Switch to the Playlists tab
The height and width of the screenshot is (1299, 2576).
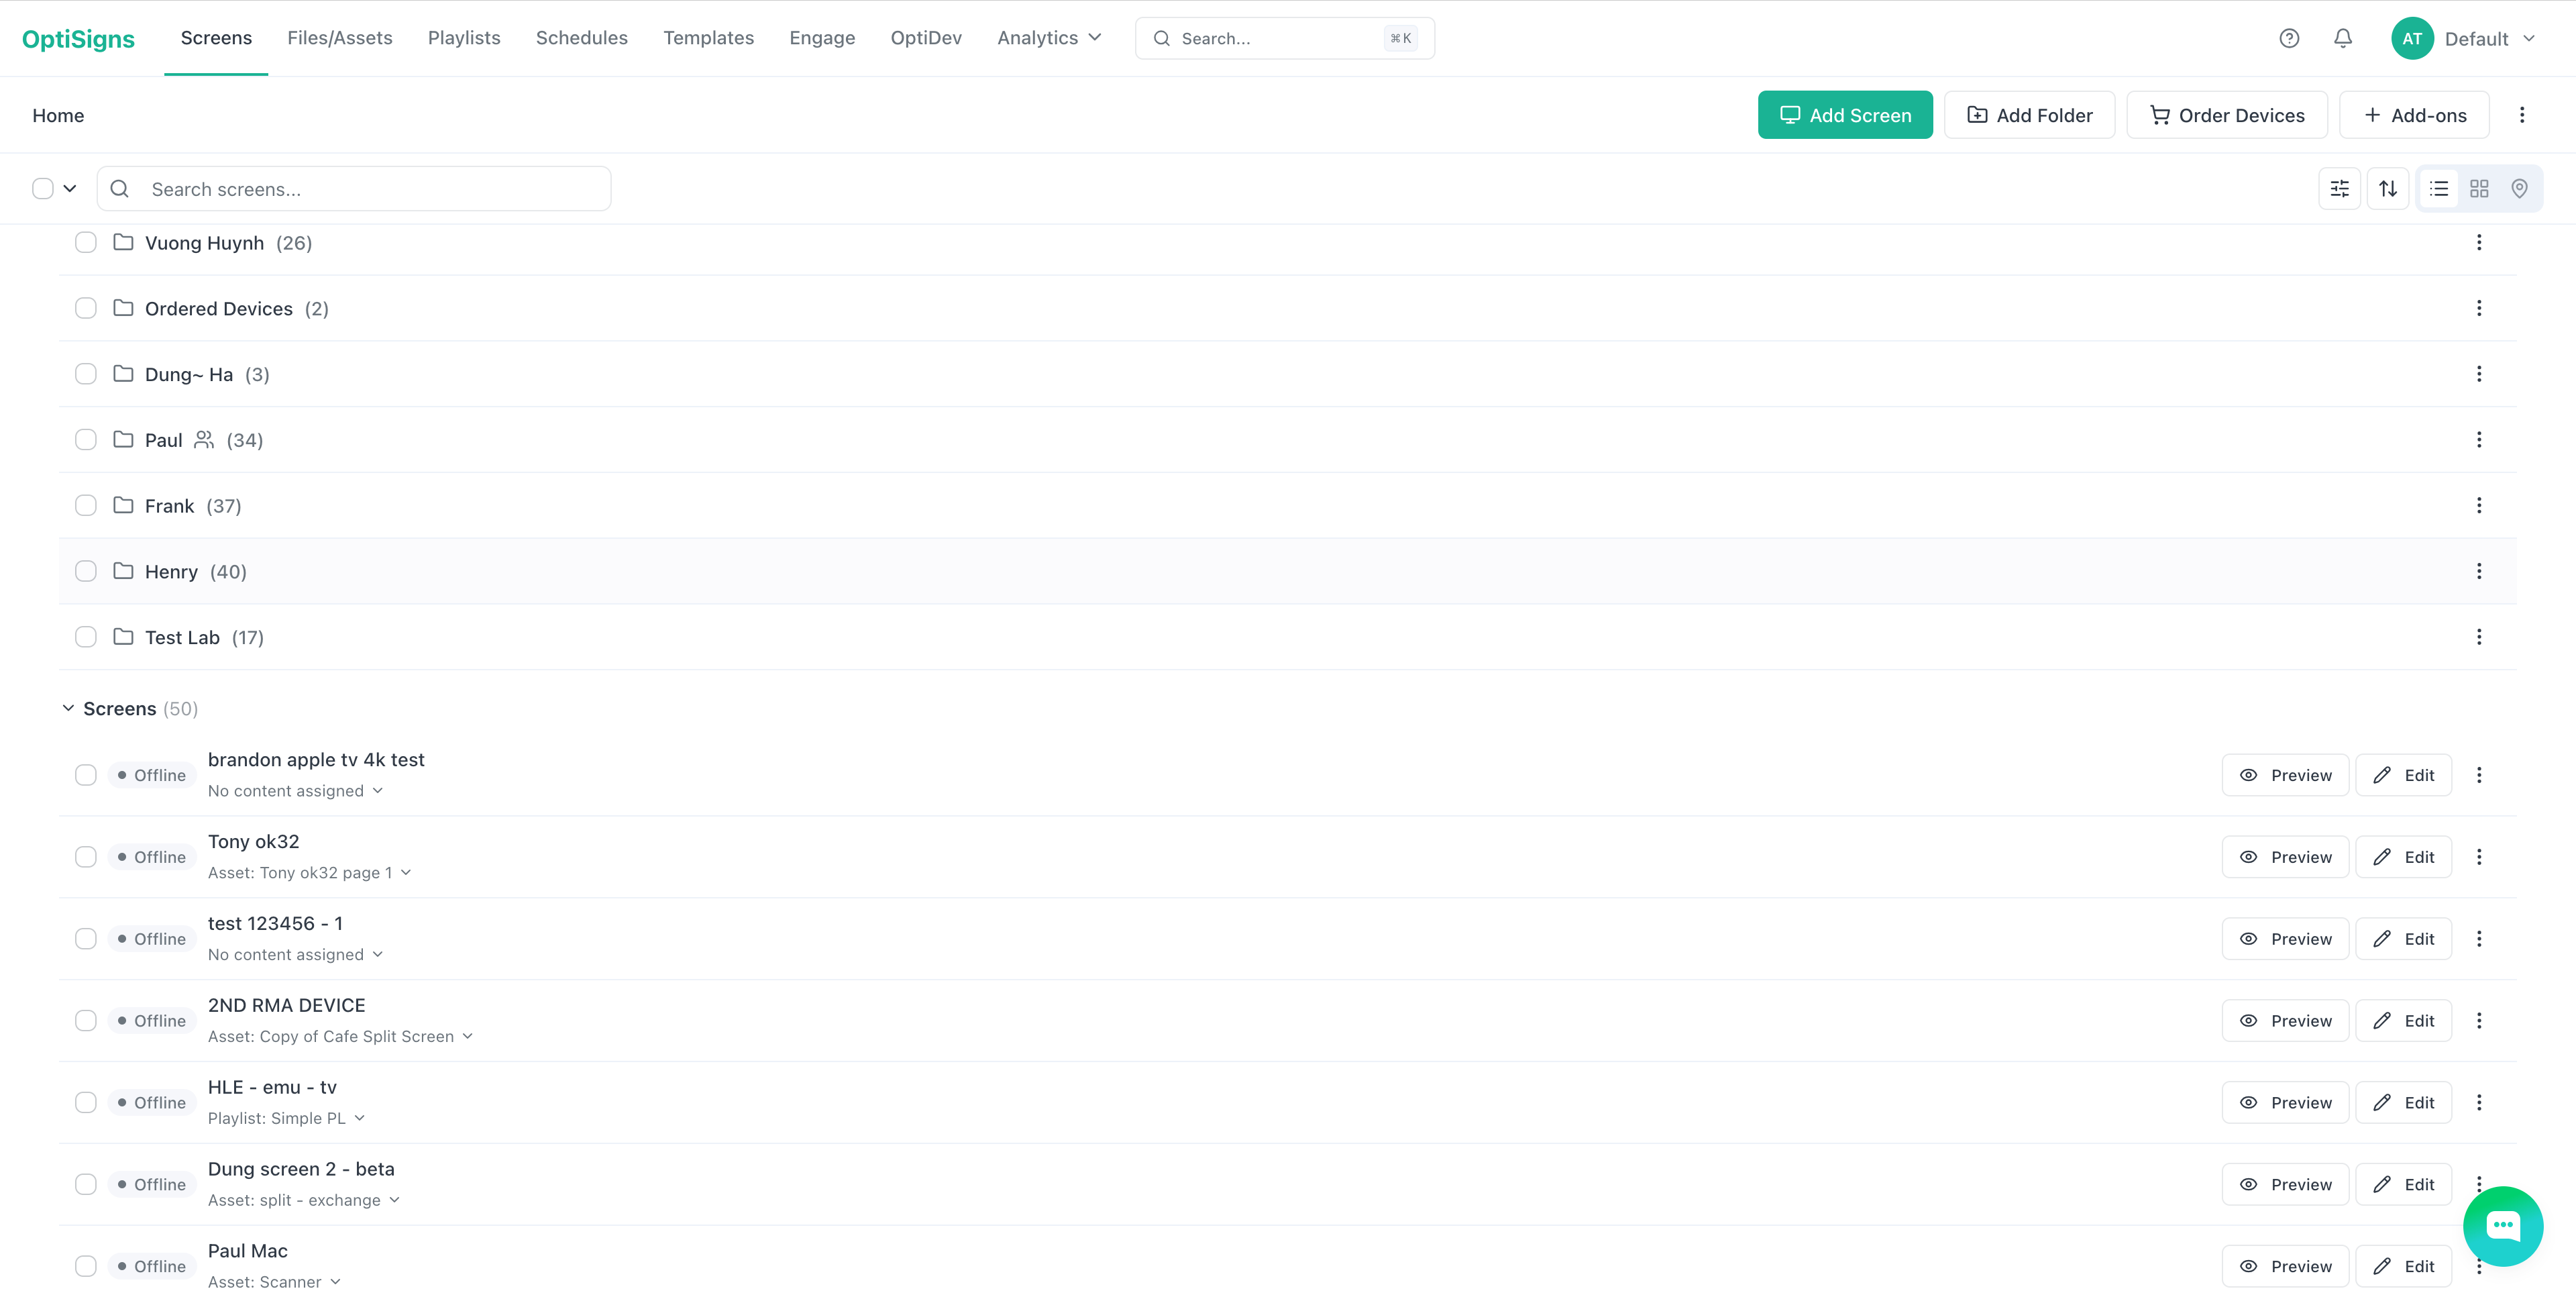(463, 37)
